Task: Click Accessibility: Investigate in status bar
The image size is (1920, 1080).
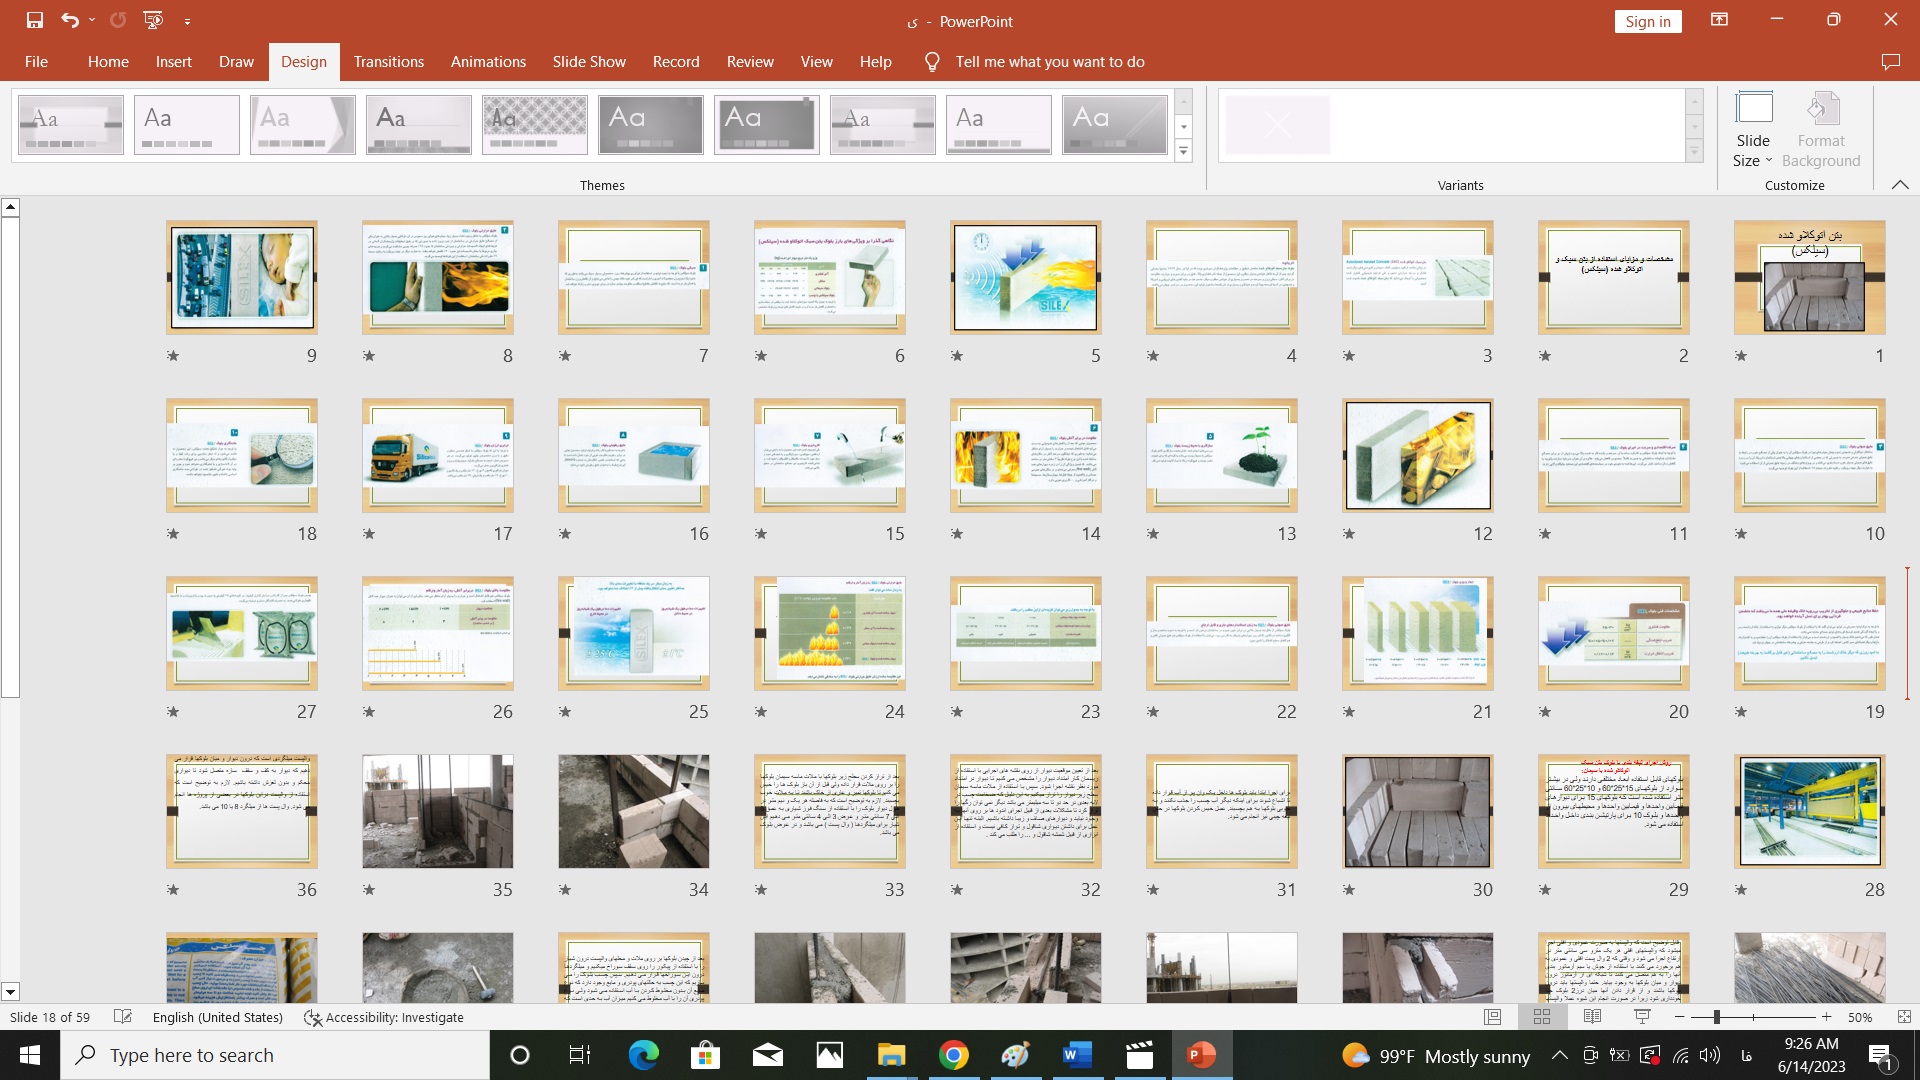Action: tap(384, 1017)
